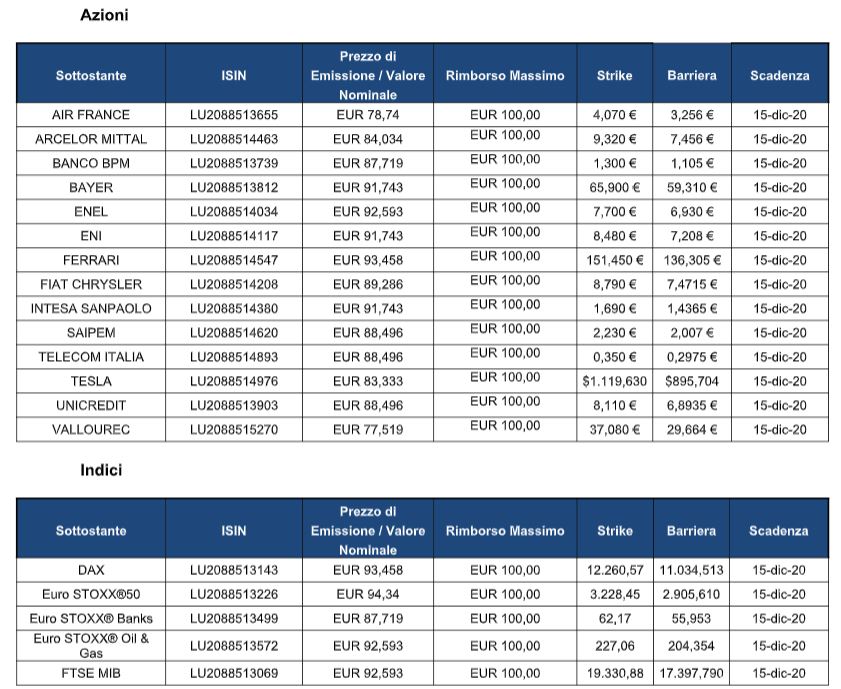Viewport: 841px width, 689px height.
Task: Click ISIN LU2088514034
Action: (x=234, y=211)
